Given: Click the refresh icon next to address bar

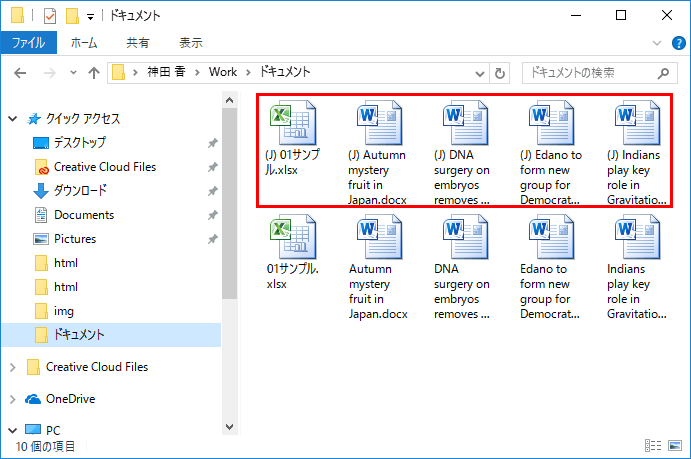Looking at the screenshot, I should pyautogui.click(x=500, y=73).
